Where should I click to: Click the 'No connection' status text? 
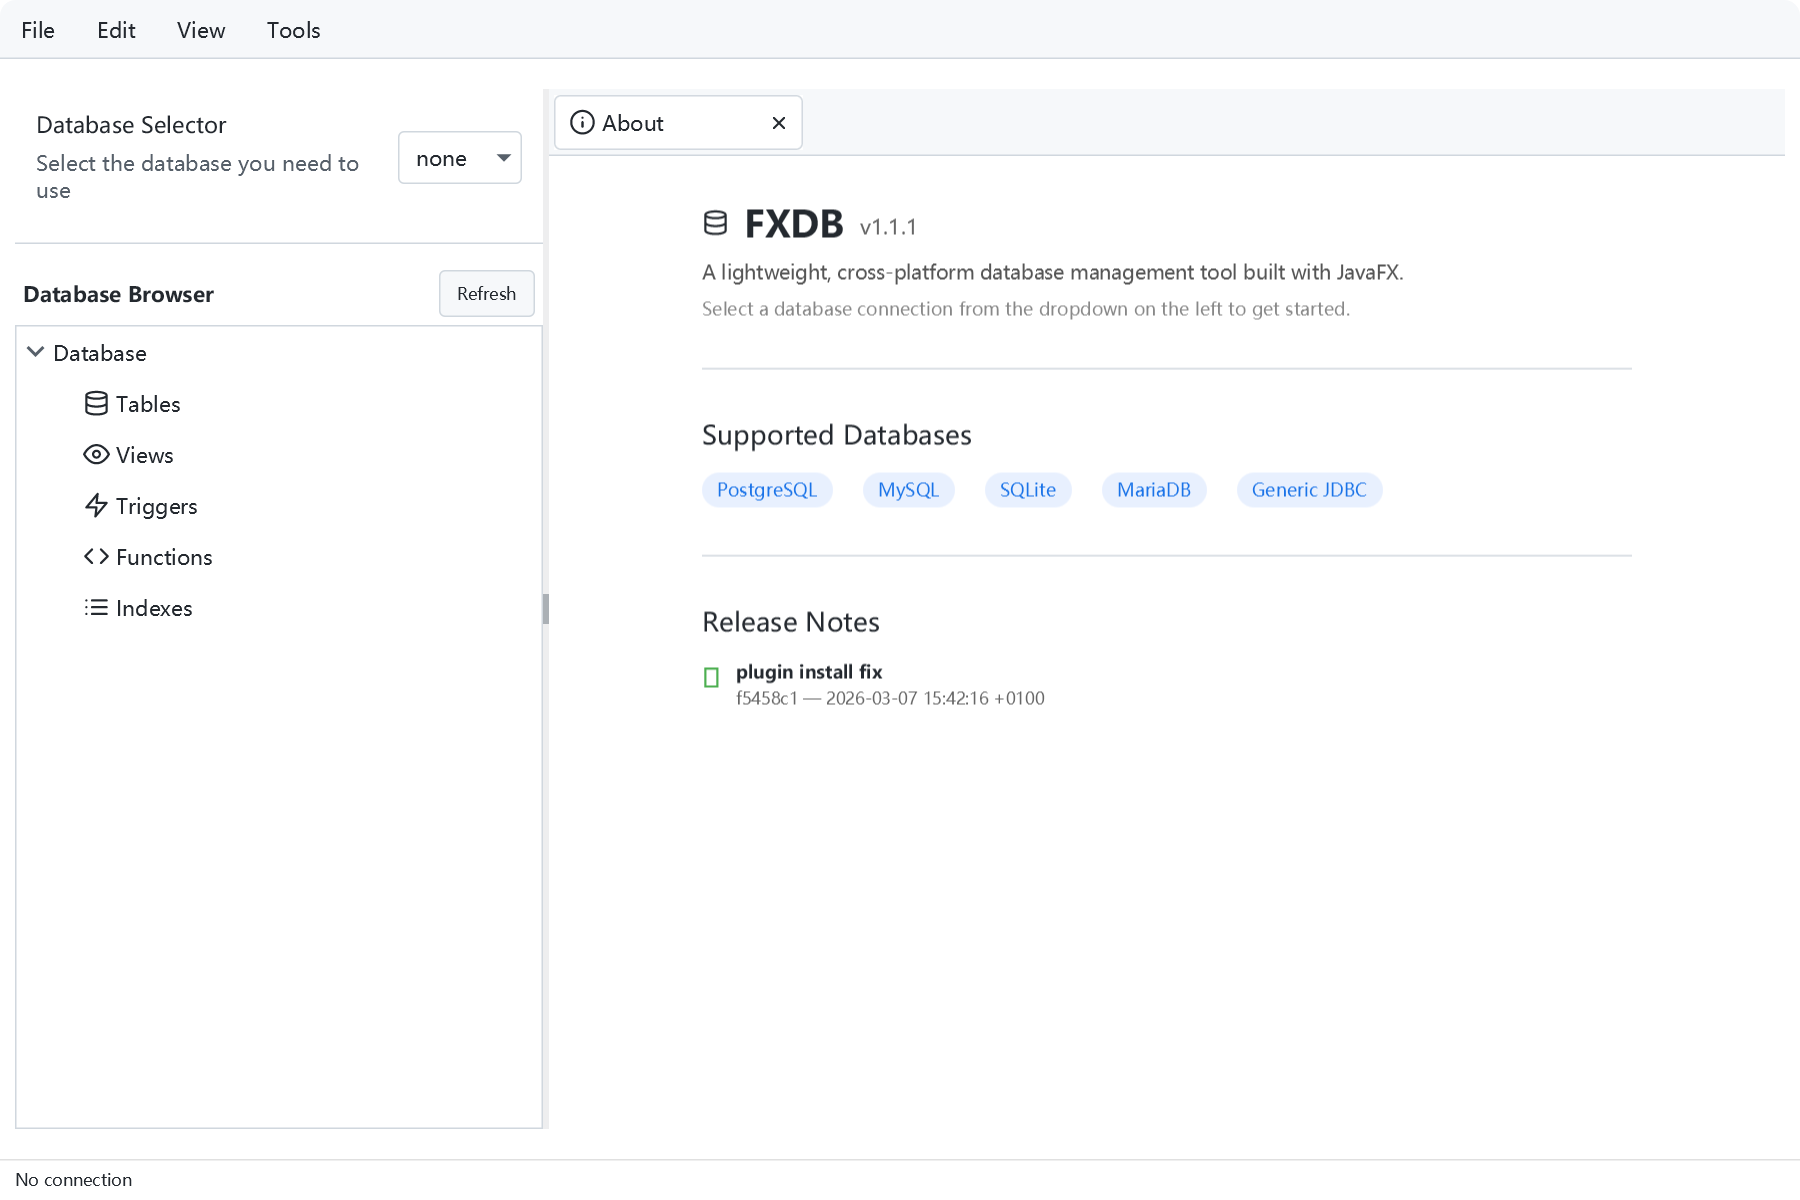click(74, 1180)
